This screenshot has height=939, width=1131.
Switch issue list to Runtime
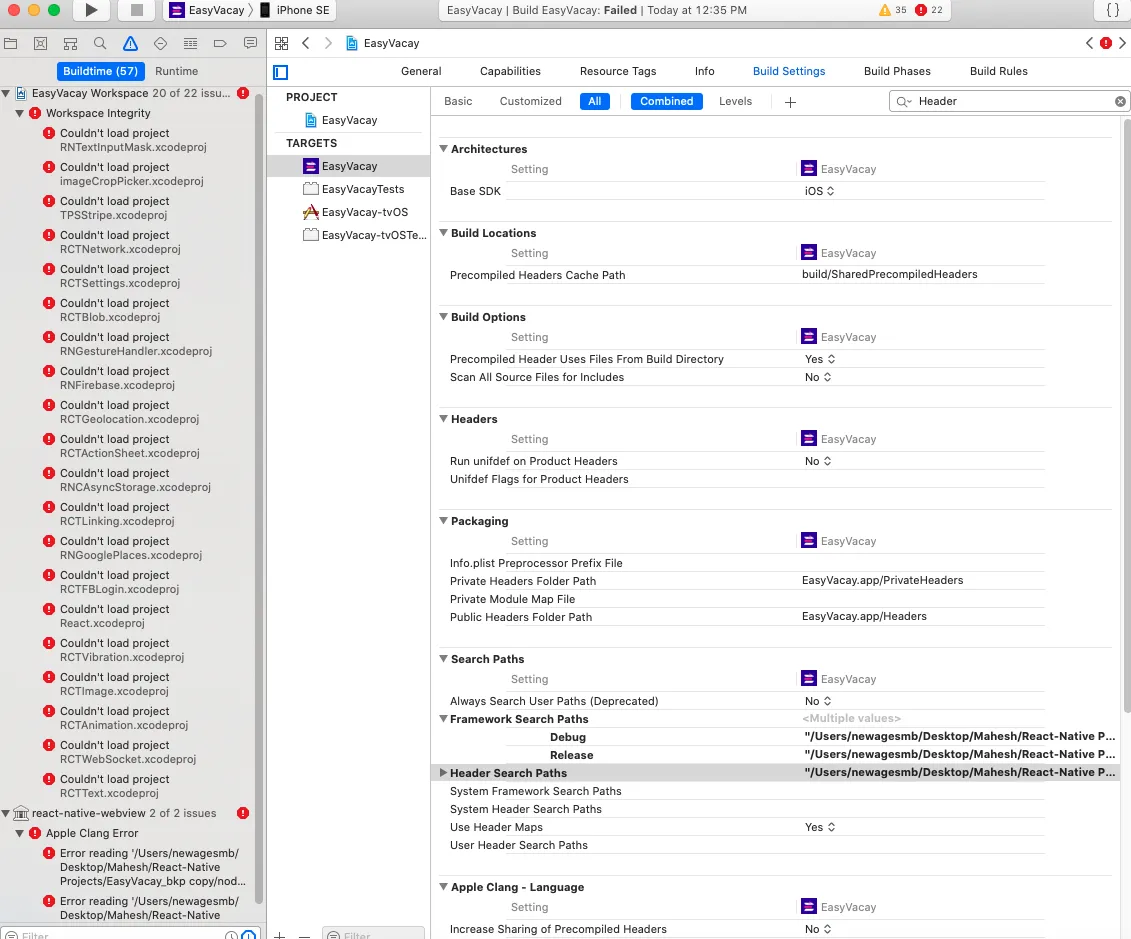[x=177, y=71]
